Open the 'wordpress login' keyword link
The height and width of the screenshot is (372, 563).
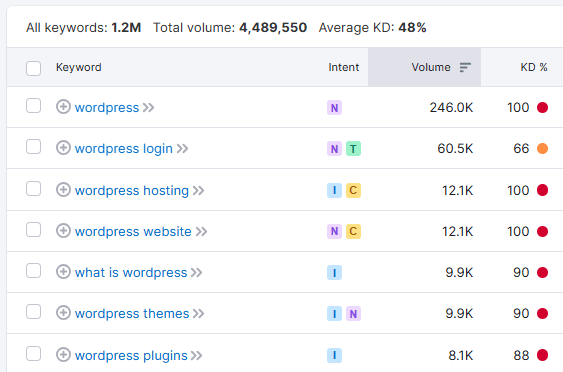click(124, 149)
